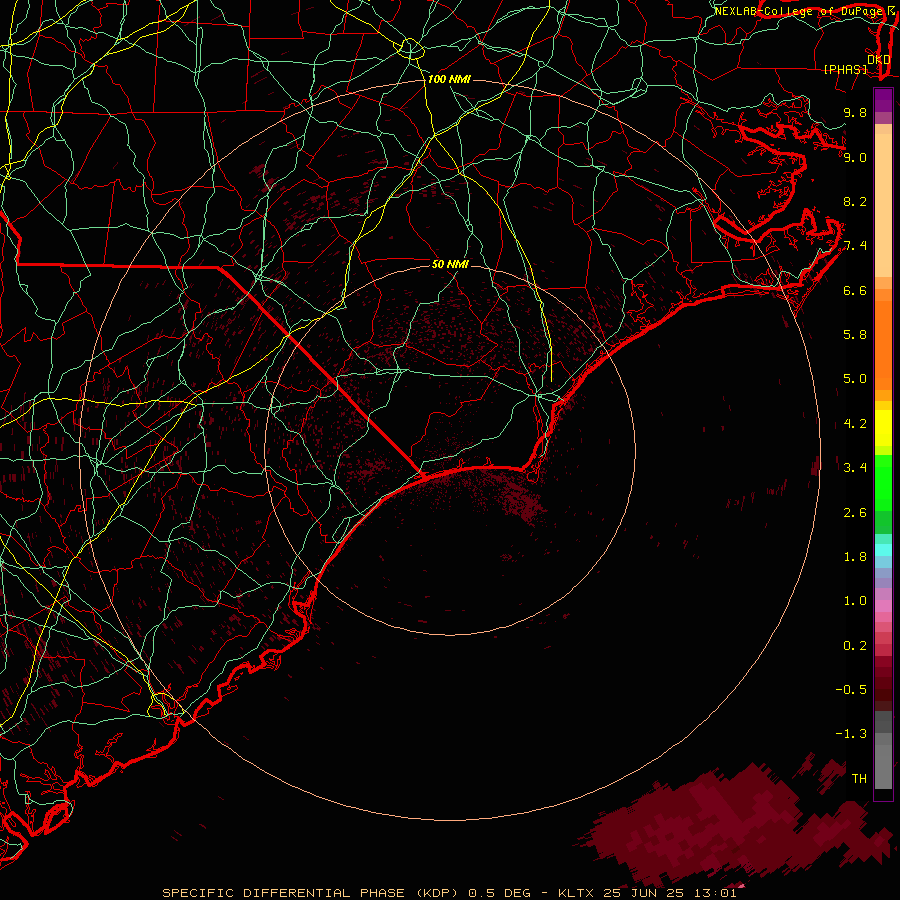Pick the gray segment at the color bar bottom

tap(883, 761)
